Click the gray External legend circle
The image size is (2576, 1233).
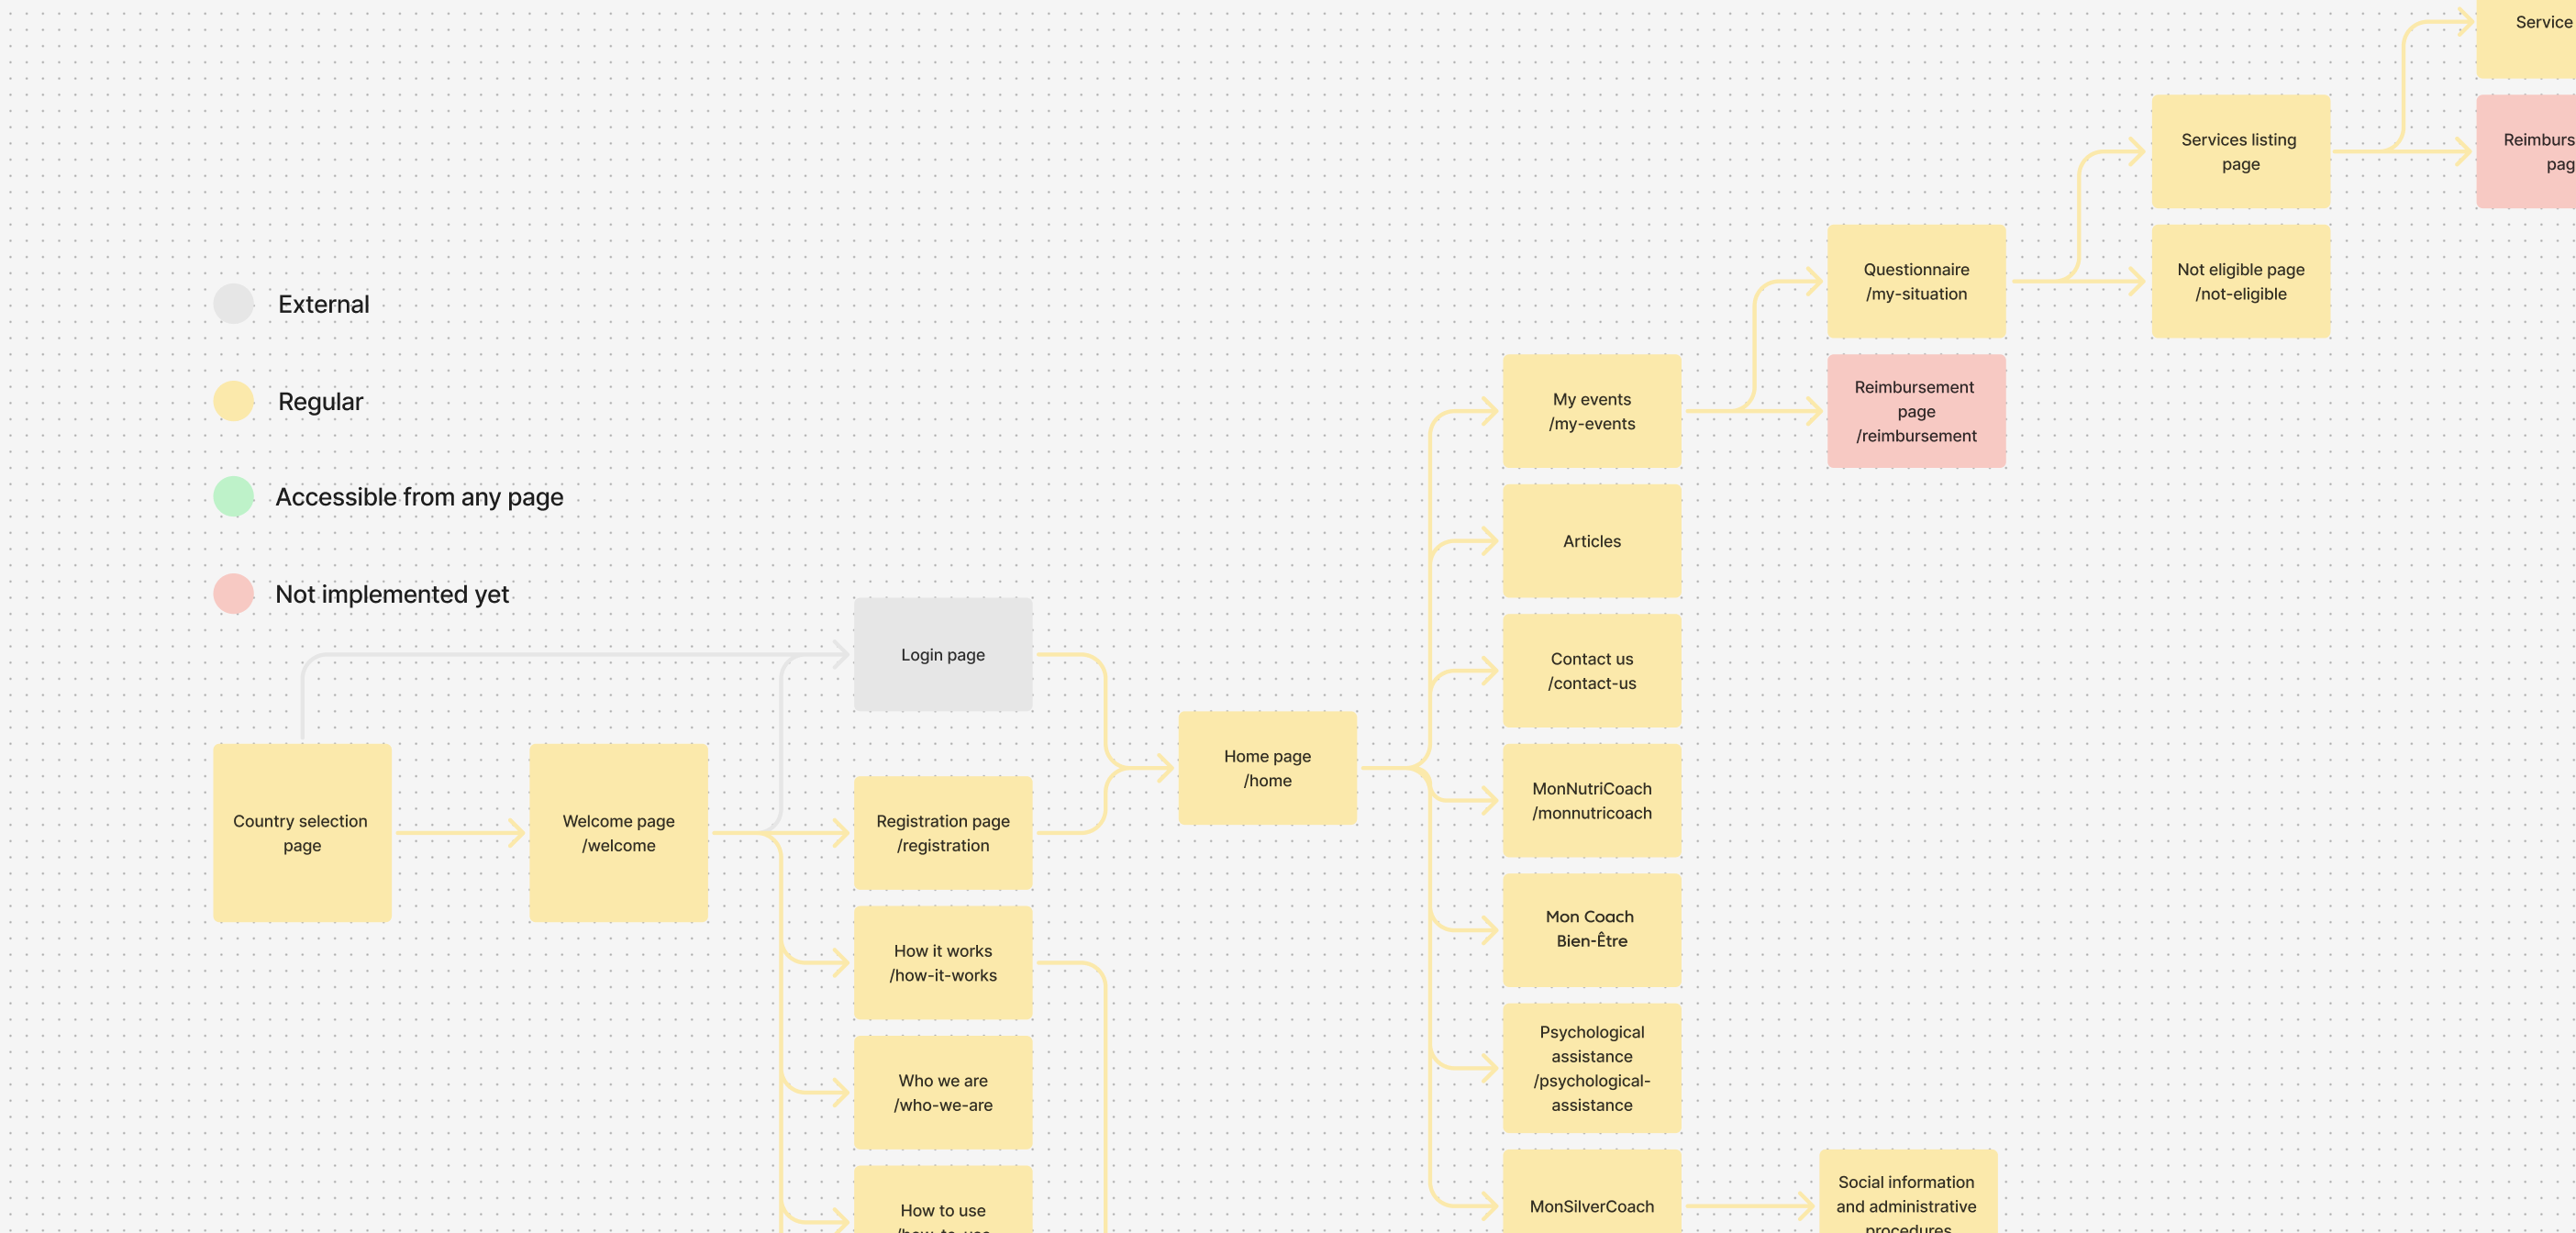point(234,304)
